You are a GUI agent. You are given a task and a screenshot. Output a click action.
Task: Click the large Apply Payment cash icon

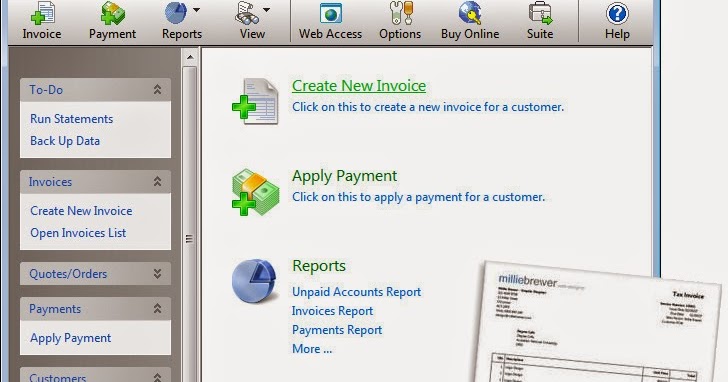[x=256, y=192]
